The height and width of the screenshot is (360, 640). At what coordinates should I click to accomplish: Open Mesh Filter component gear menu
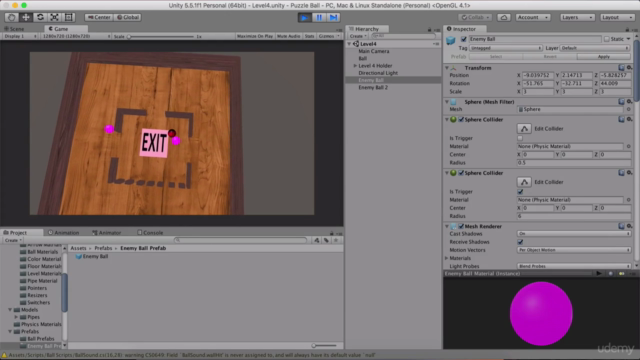click(x=629, y=102)
